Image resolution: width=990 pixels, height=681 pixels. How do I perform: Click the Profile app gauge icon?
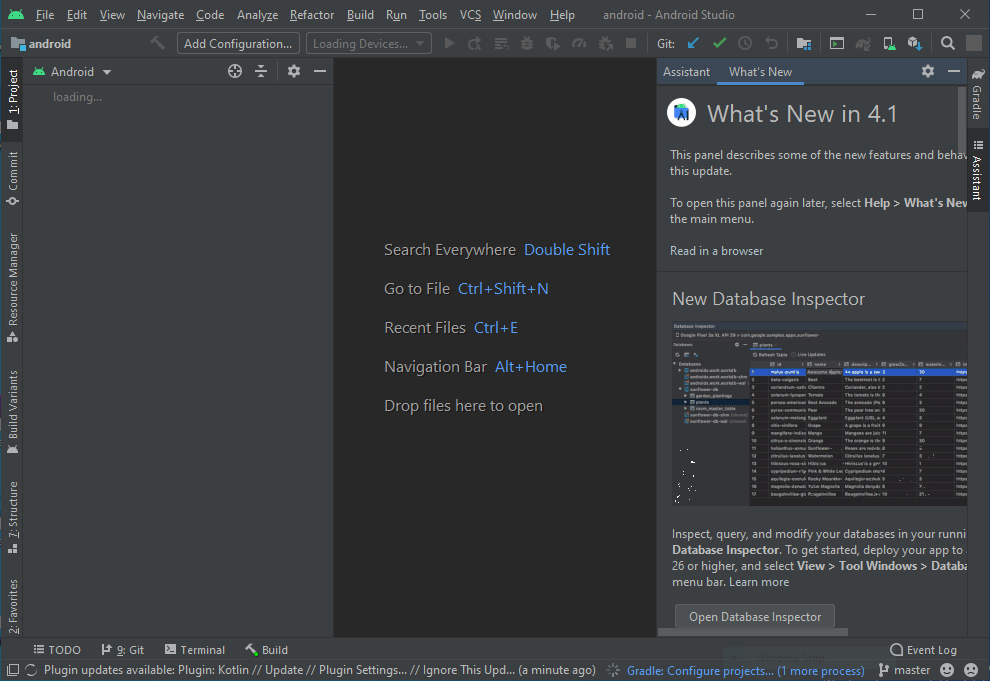(x=579, y=44)
